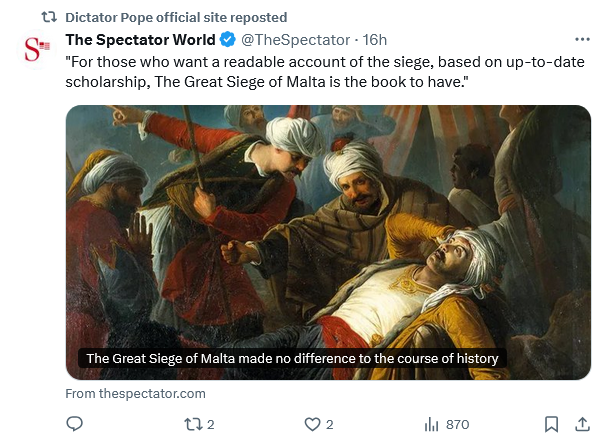The image size is (609, 445).
Task: Open the tweet via the 16h timestamp
Action: coord(375,40)
